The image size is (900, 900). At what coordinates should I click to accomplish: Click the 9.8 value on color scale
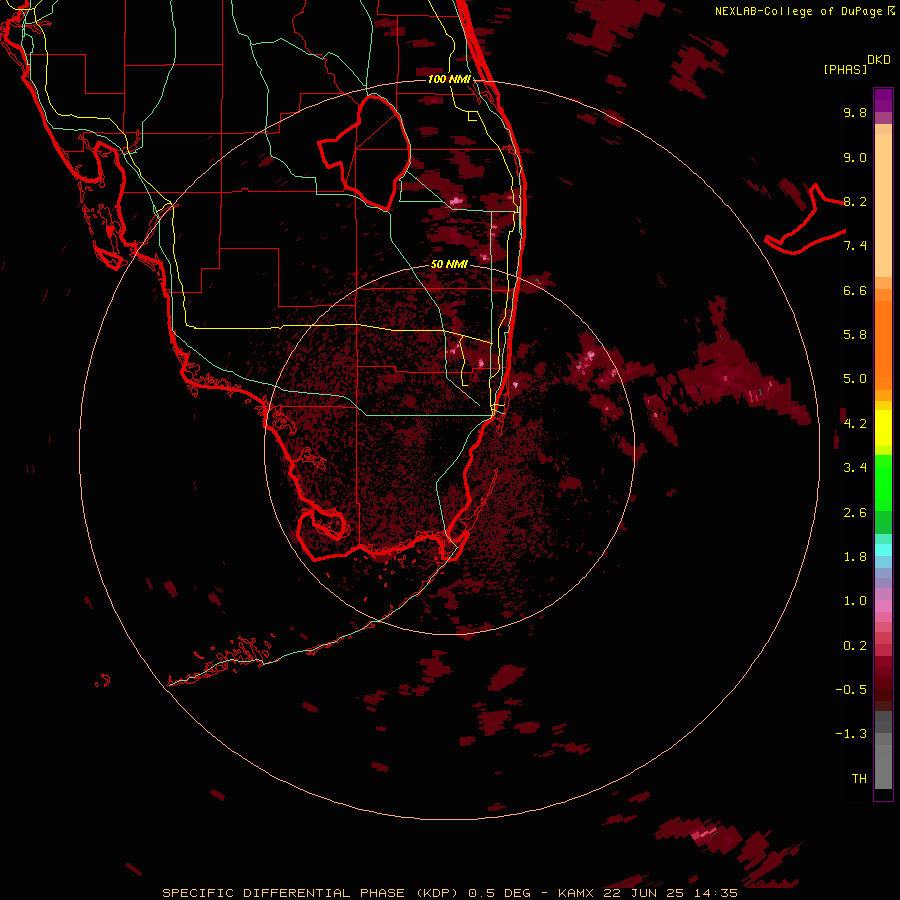tap(855, 112)
